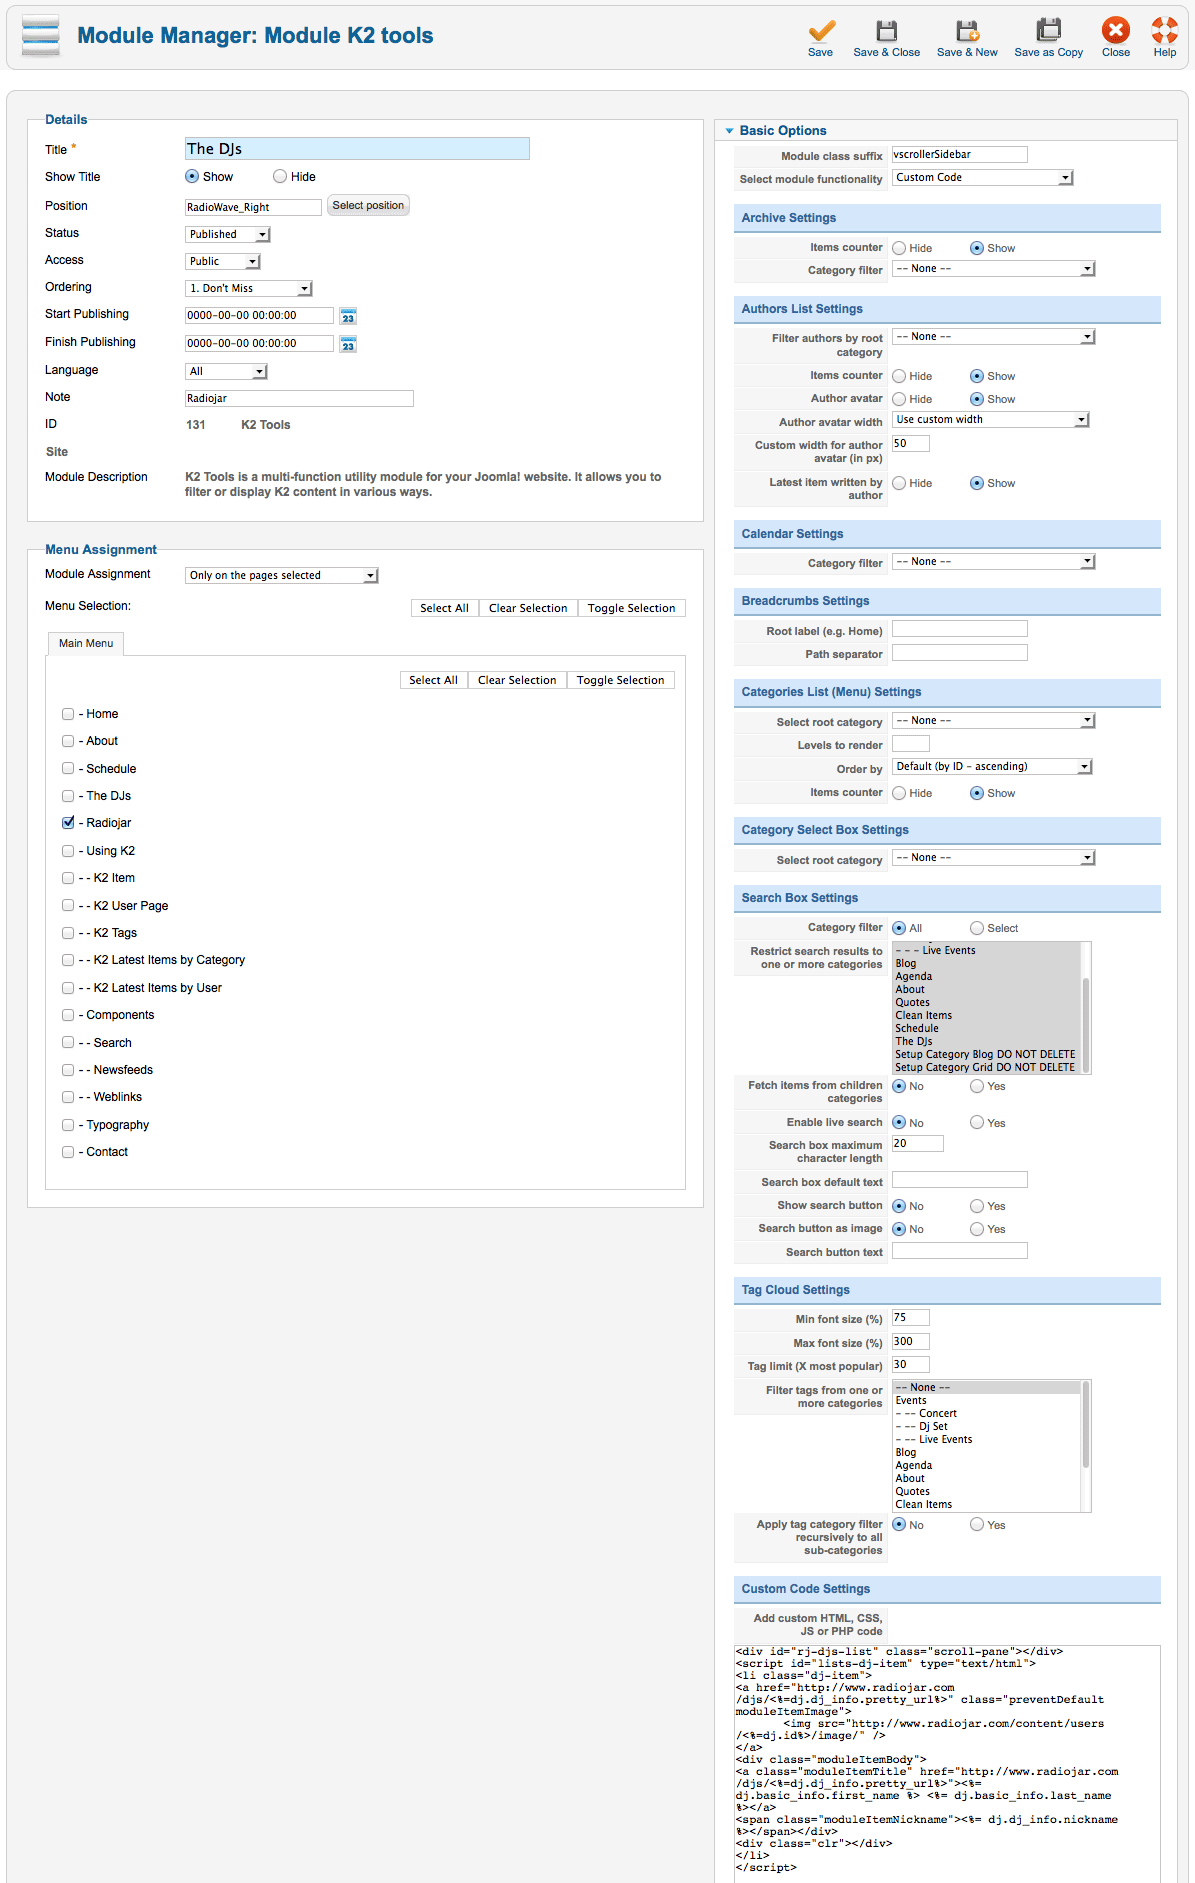Set Author avatar to Hide
Screen dimensions: 1195x1883
click(x=899, y=399)
